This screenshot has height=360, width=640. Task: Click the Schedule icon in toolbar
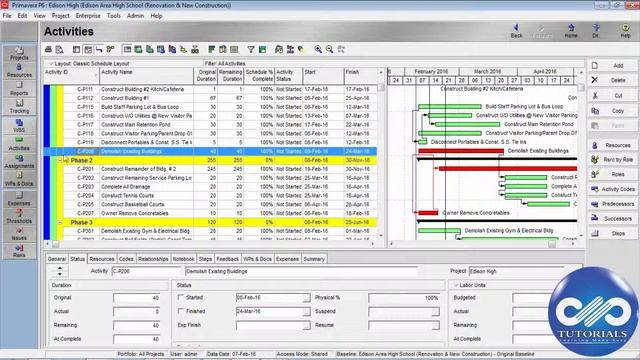pyautogui.click(x=279, y=49)
